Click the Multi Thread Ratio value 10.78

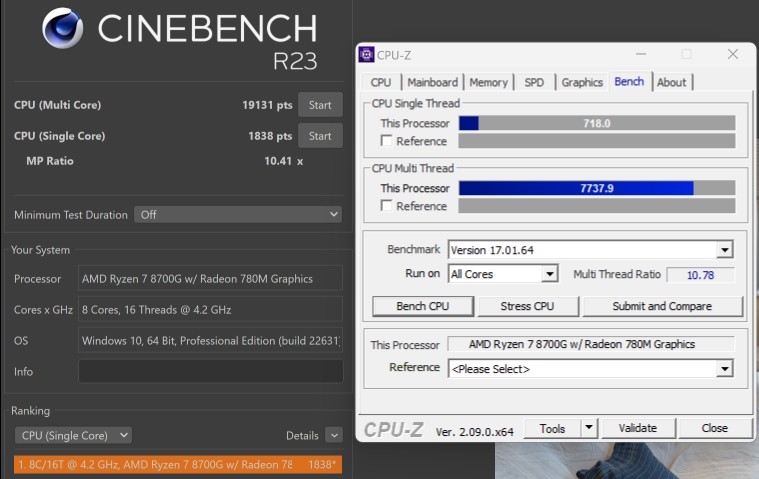coord(700,275)
